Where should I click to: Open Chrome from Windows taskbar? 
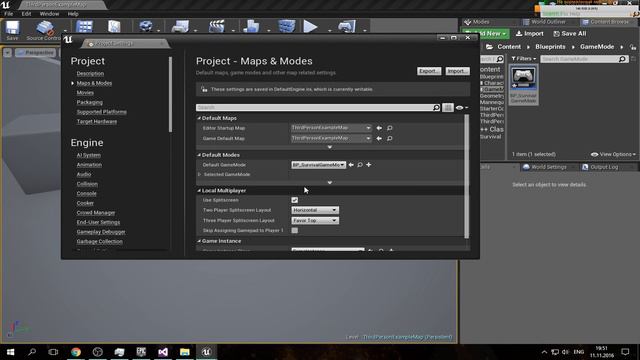pyautogui.click(x=76, y=352)
